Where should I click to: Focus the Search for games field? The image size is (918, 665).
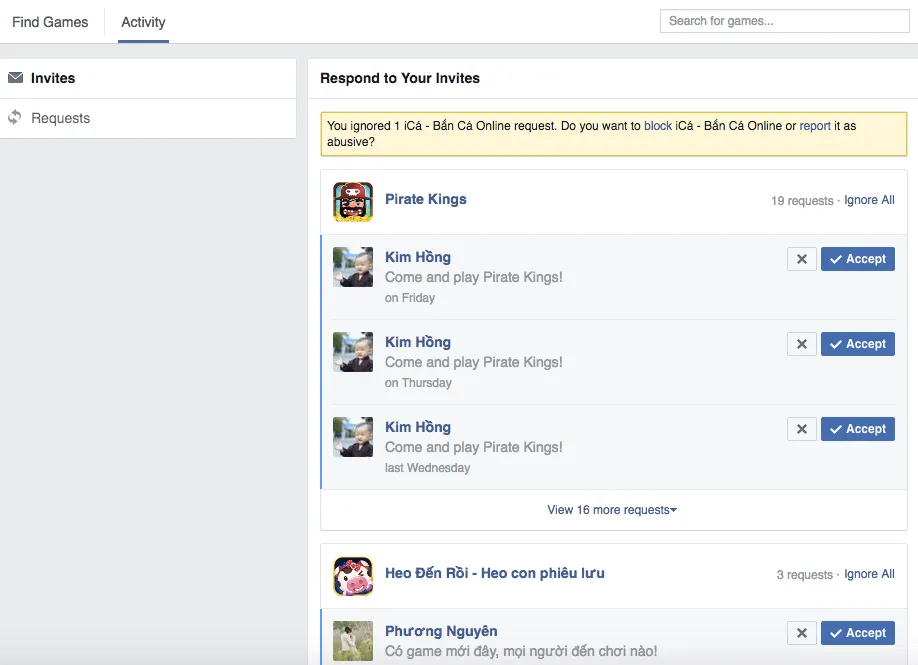click(783, 21)
